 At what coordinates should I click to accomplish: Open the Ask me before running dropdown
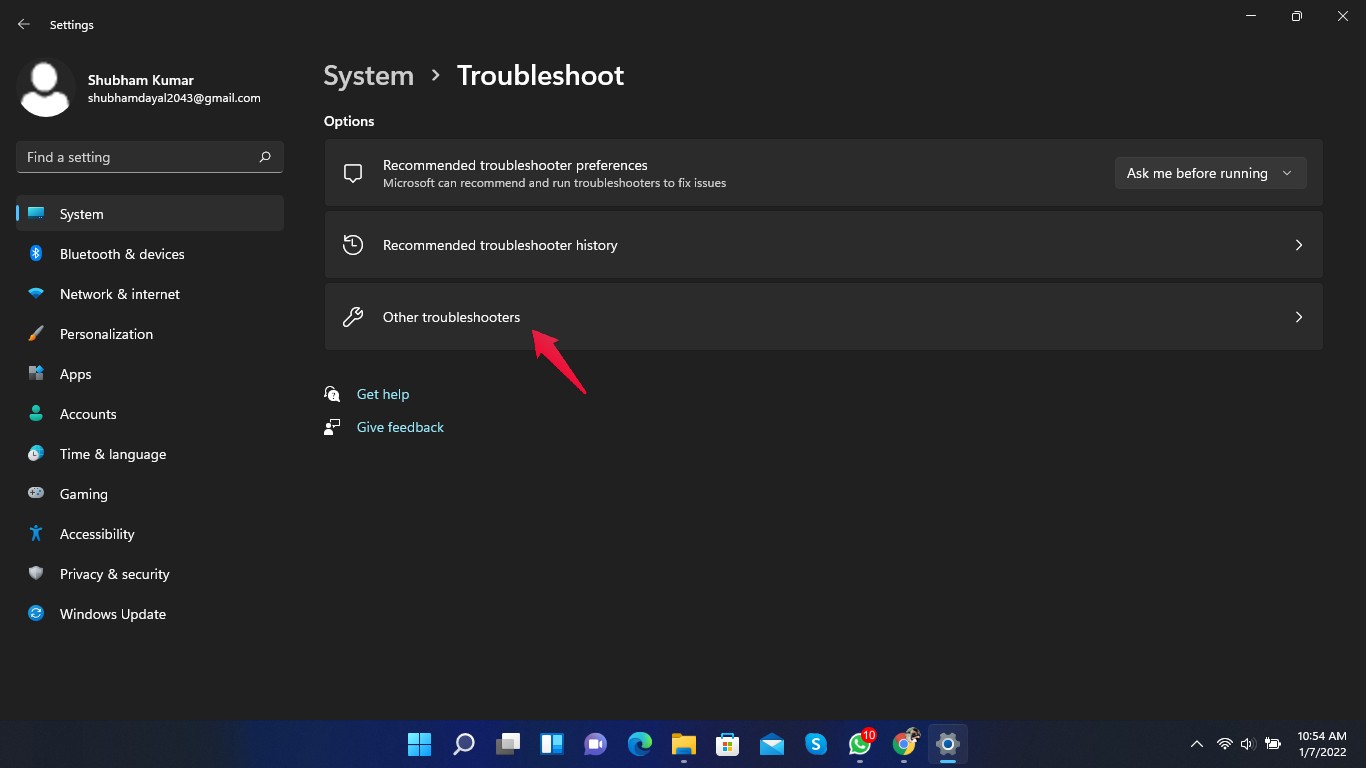point(1210,173)
